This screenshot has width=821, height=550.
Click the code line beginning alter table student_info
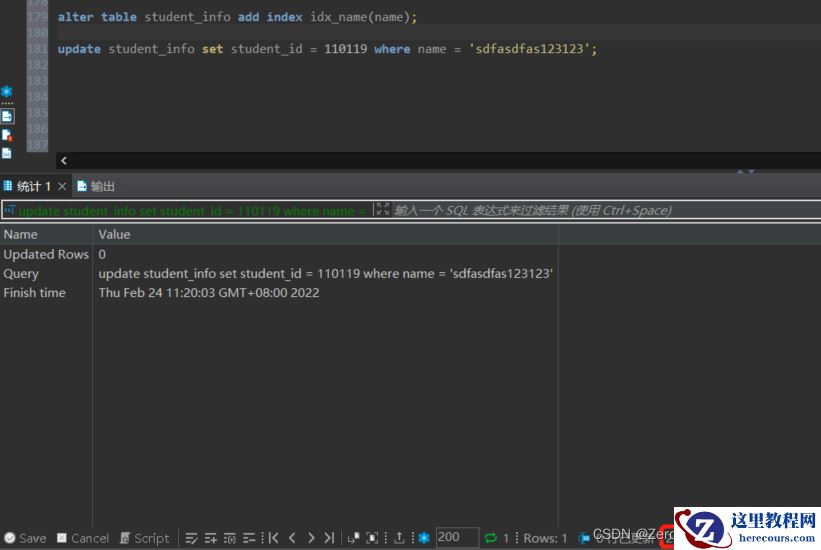(x=237, y=17)
